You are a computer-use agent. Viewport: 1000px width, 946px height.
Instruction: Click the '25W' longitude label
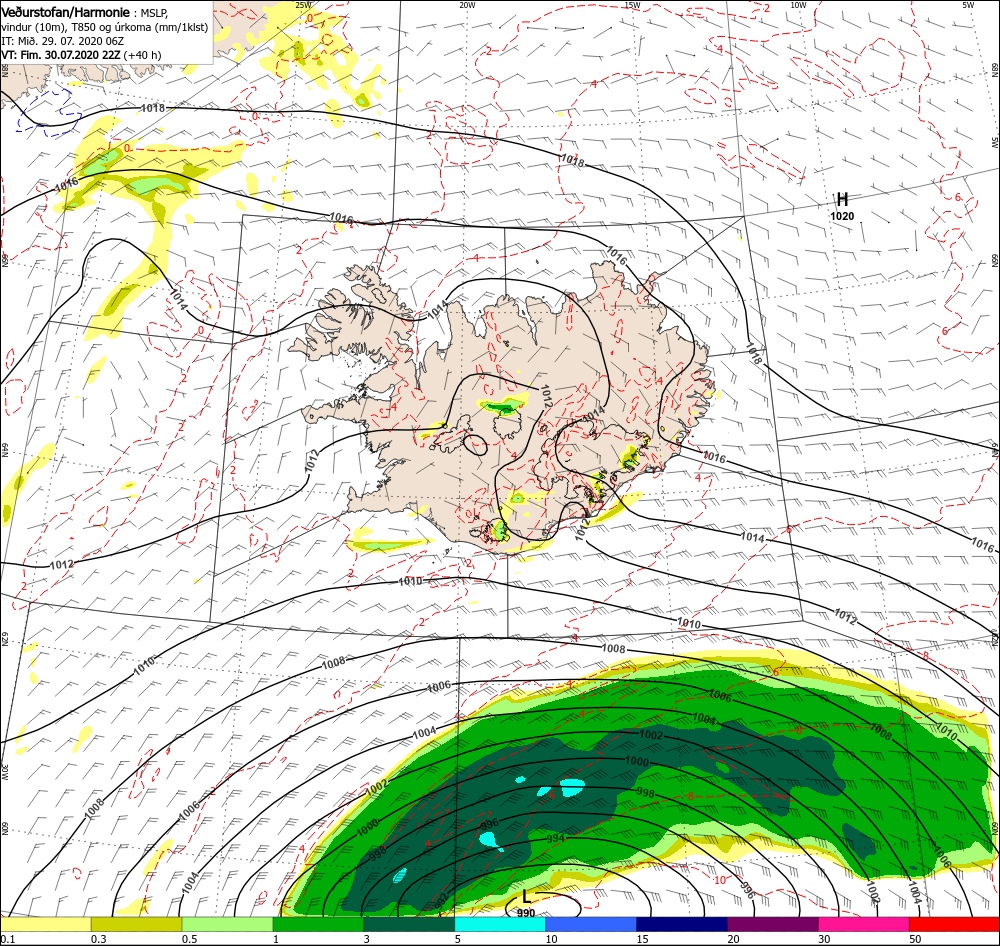click(304, 5)
